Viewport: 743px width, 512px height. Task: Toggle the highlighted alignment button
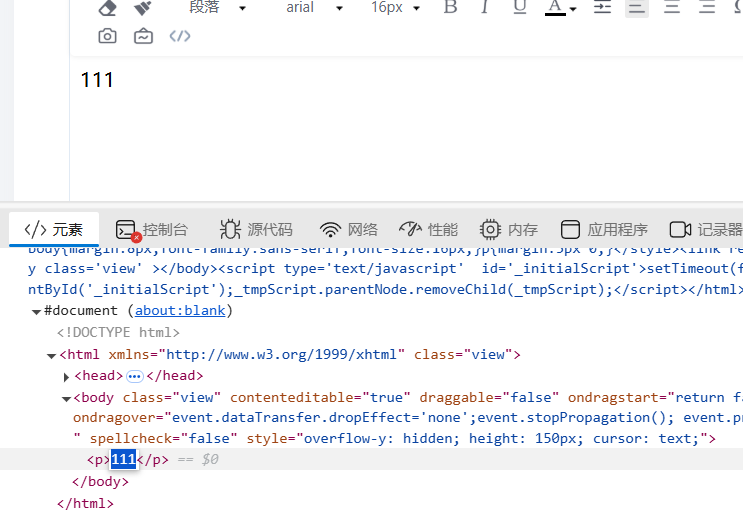point(636,8)
